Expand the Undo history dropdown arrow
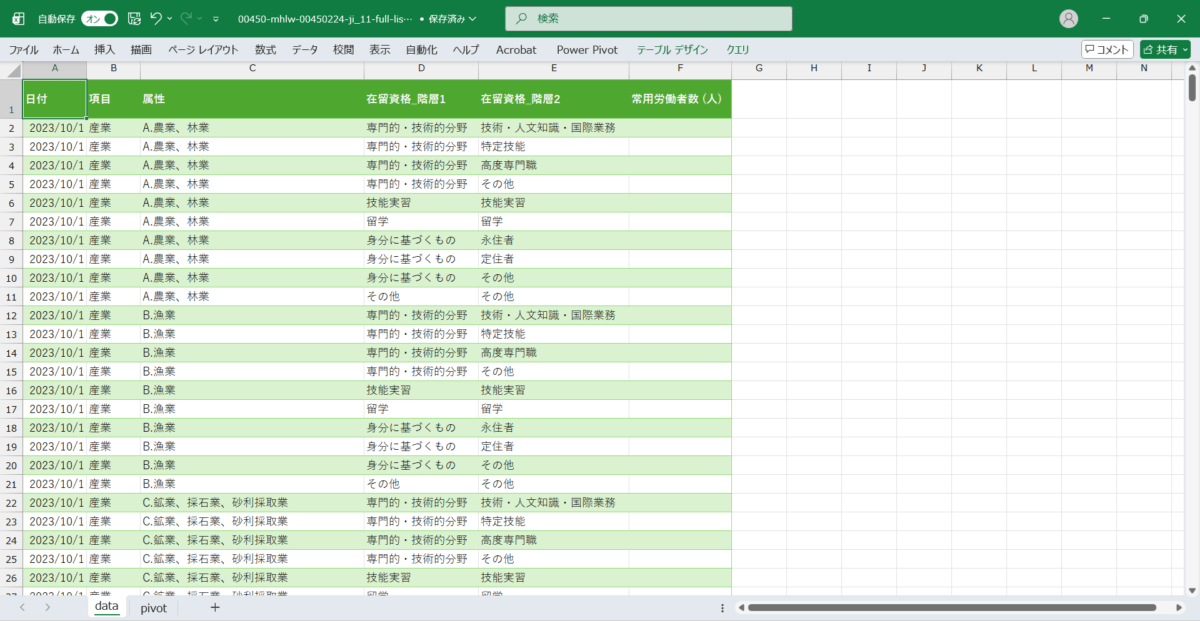Screen dimensions: 1200x621 170,19
